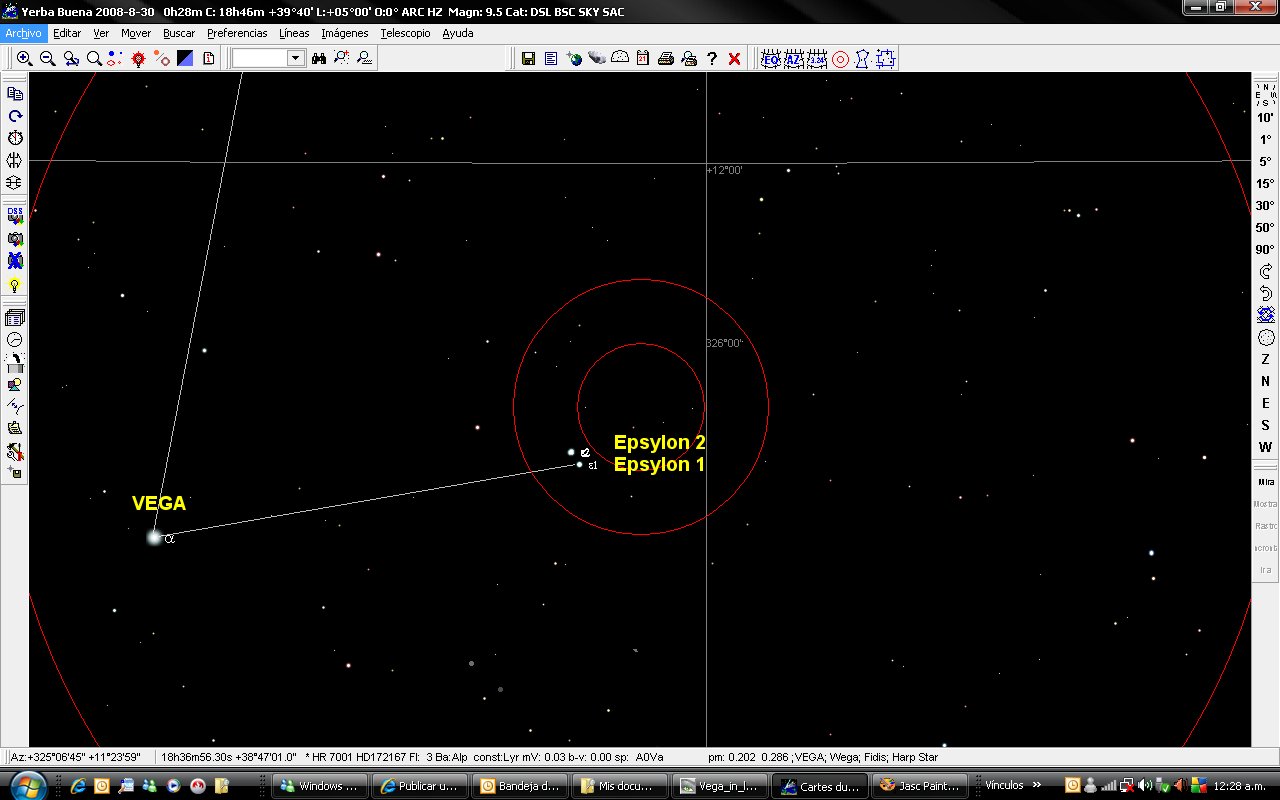Toggle constellation boundaries icon
The width and height of the screenshot is (1280, 800).
pos(886,59)
